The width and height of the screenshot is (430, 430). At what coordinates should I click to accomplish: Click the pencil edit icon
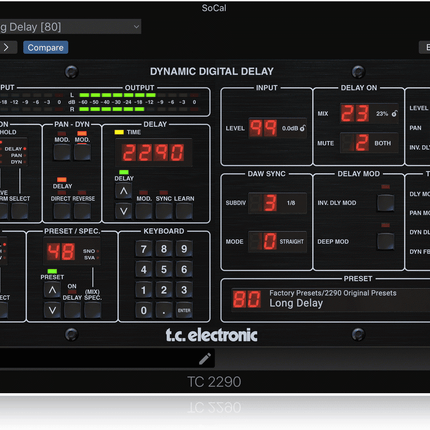[x=205, y=359]
